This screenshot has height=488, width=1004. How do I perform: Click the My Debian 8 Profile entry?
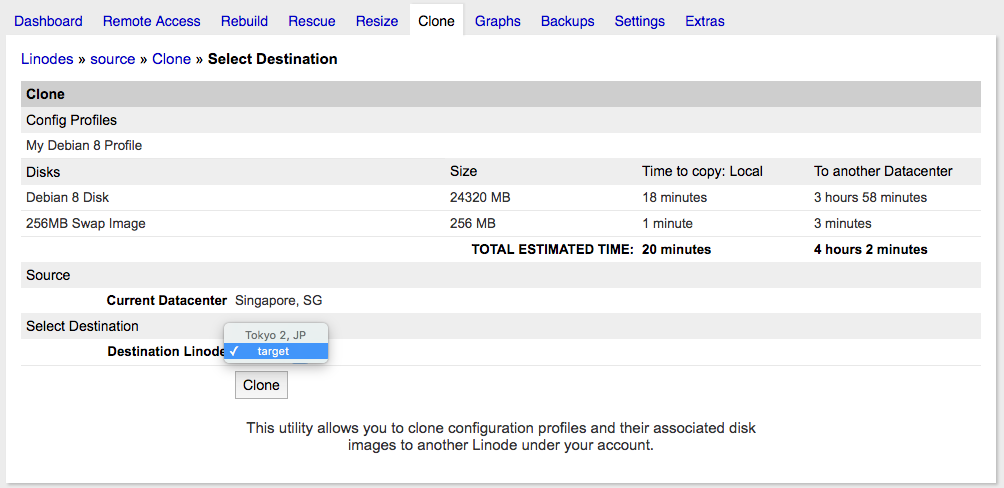pos(84,146)
